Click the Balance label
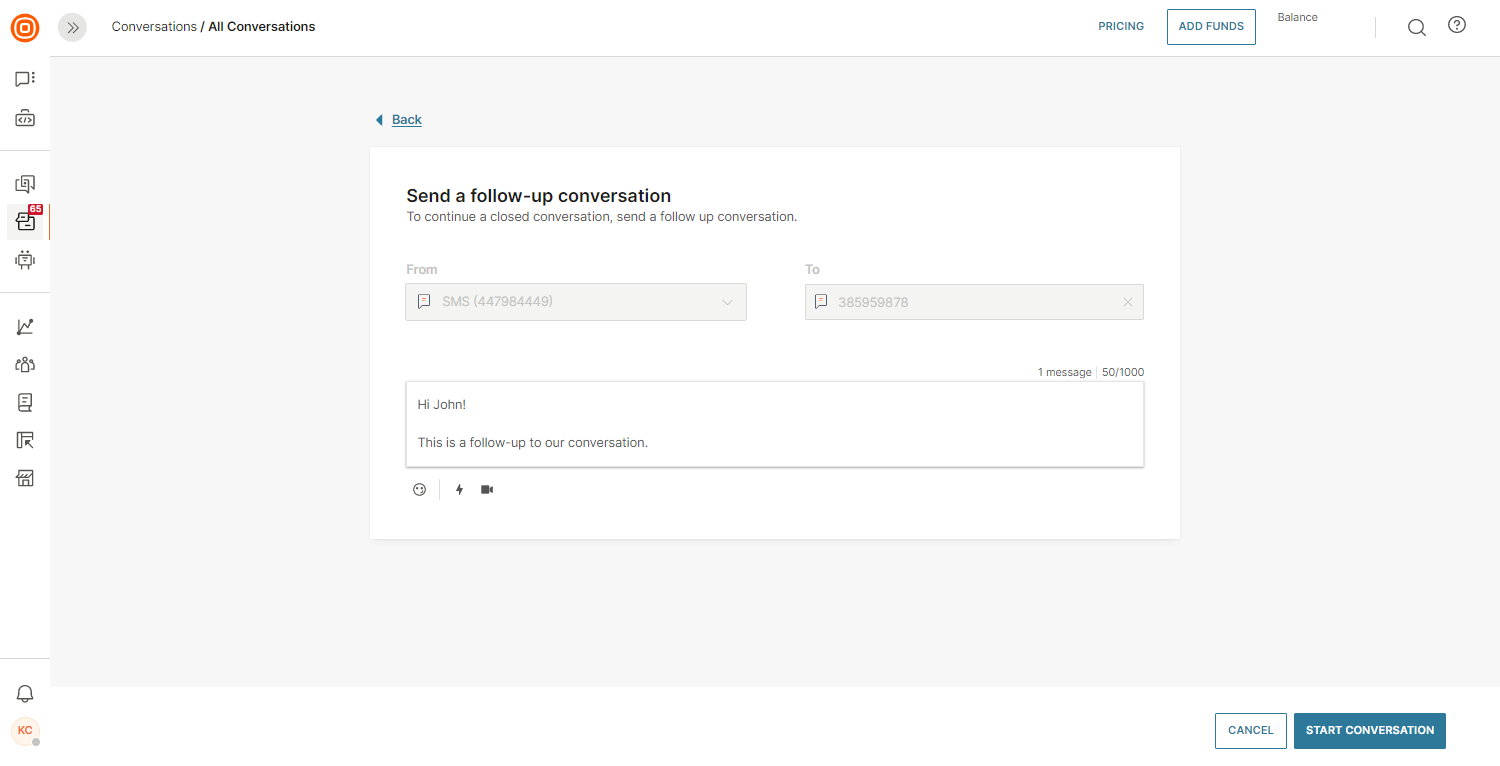This screenshot has width=1500, height=766. coord(1297,18)
